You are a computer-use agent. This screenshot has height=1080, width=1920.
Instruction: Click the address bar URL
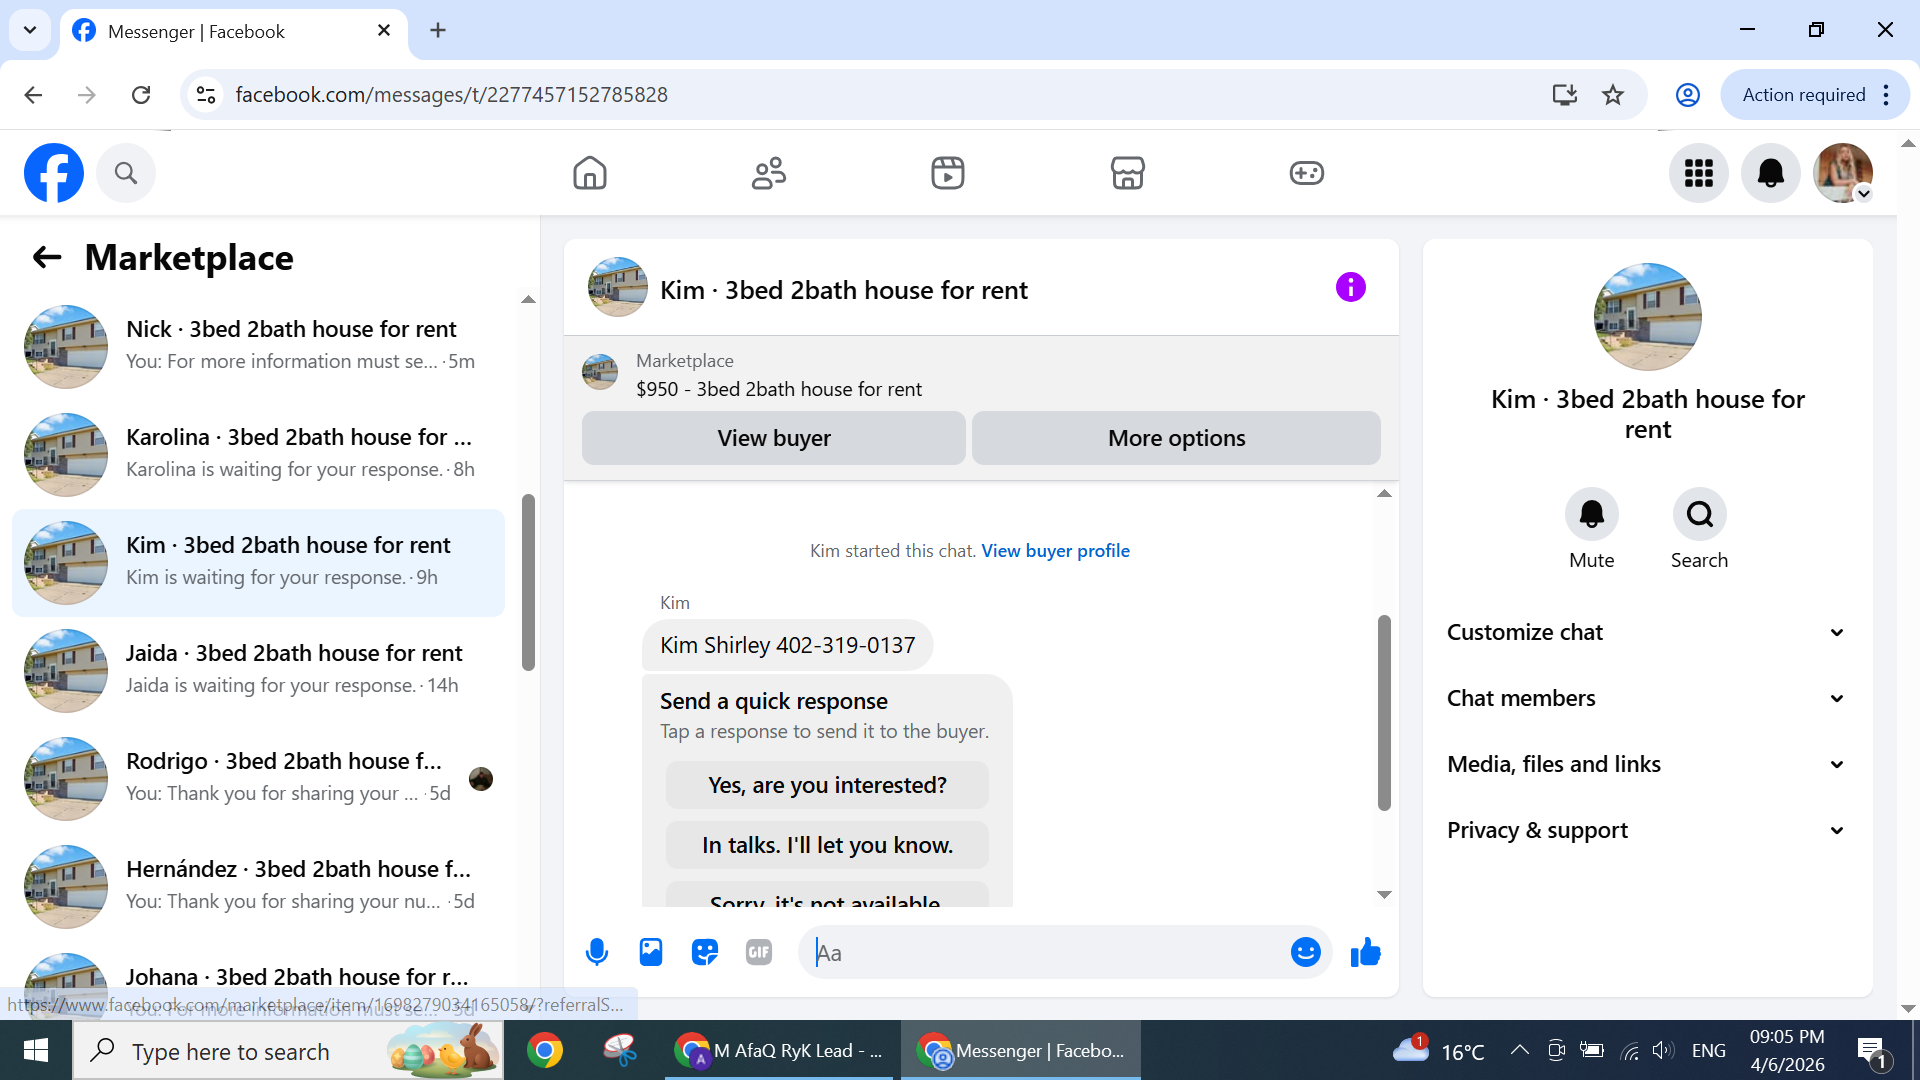pyautogui.click(x=451, y=95)
